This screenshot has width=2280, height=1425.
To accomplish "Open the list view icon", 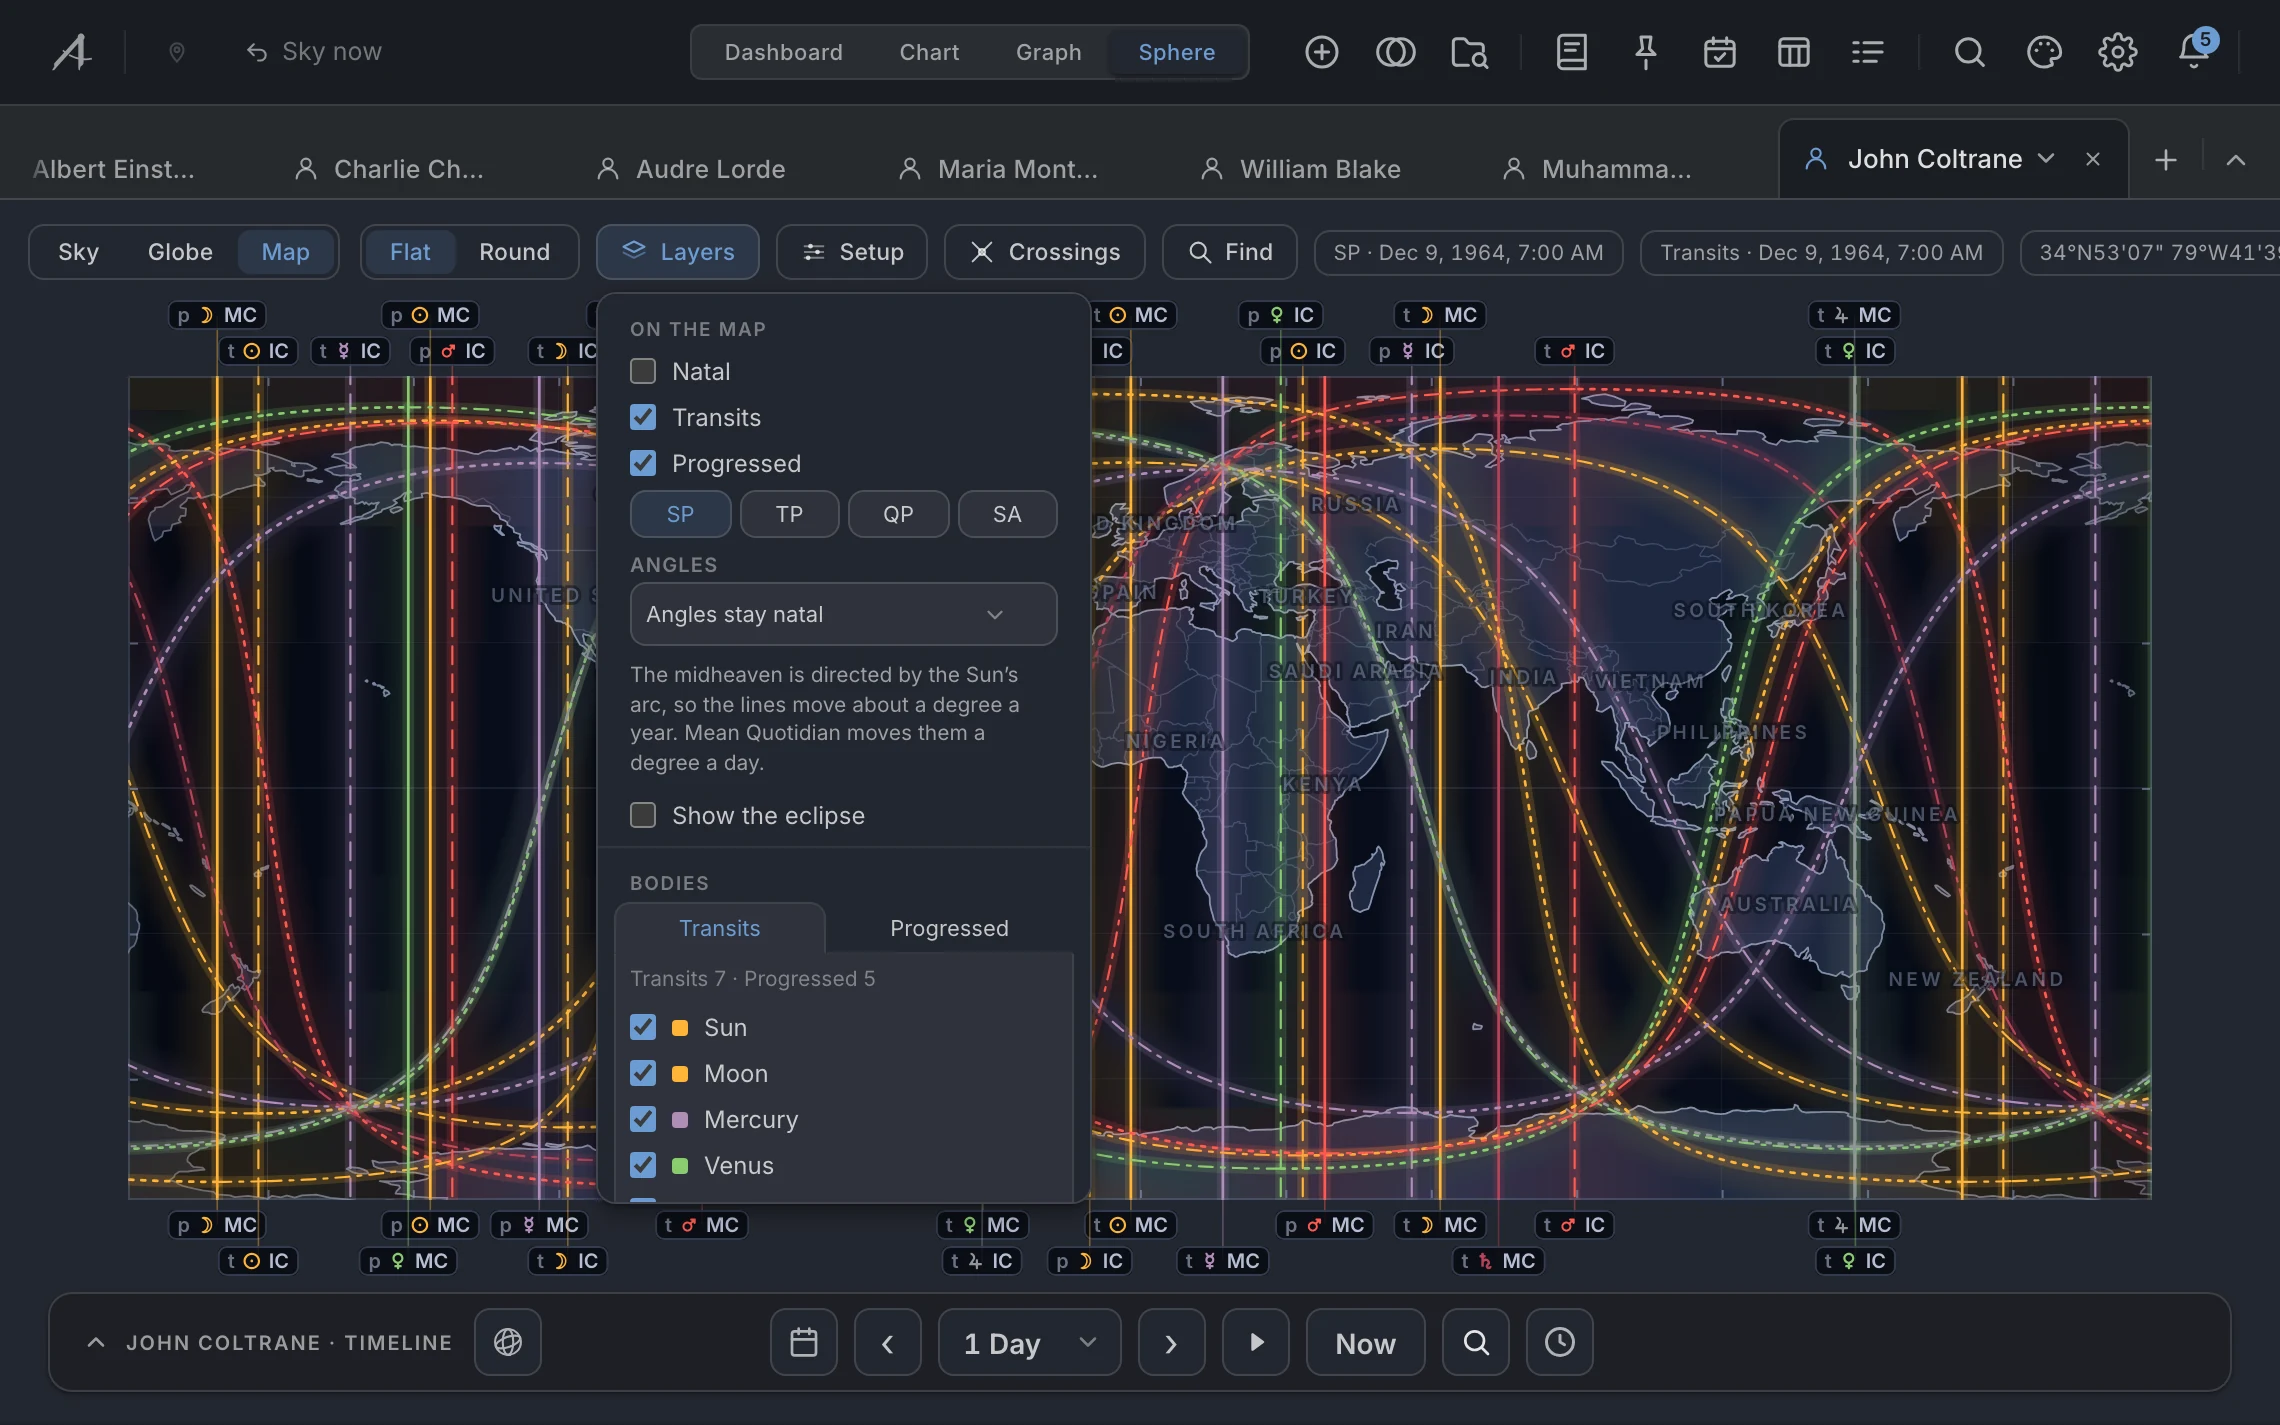I will click(x=1867, y=52).
